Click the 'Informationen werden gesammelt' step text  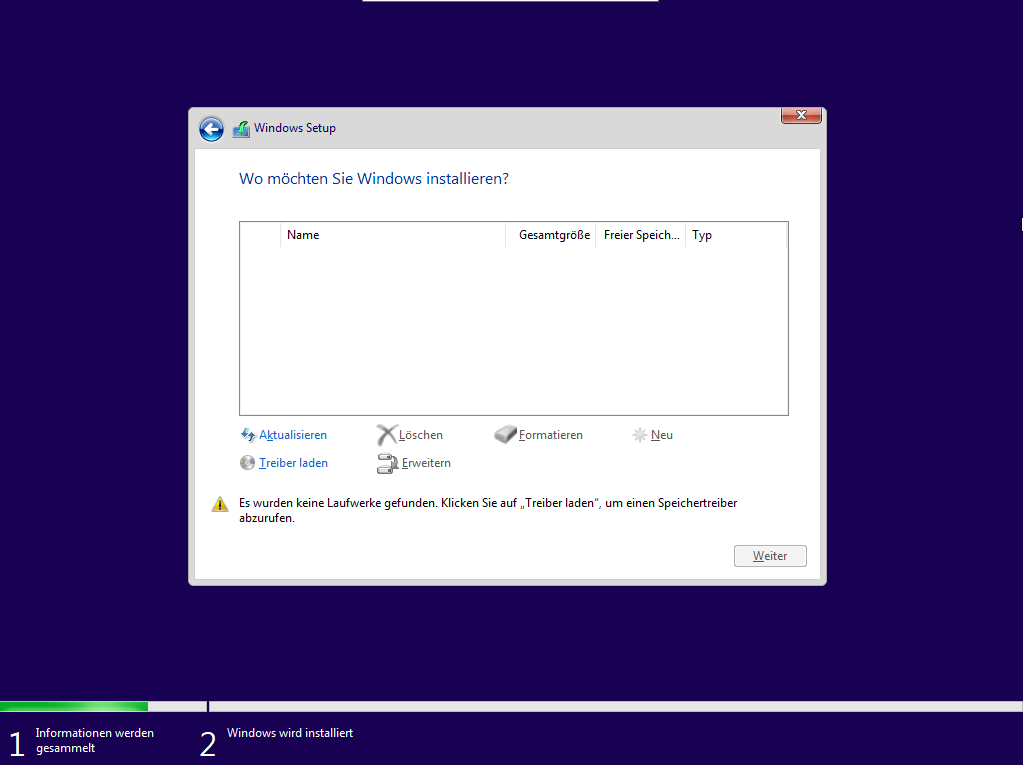(95, 741)
